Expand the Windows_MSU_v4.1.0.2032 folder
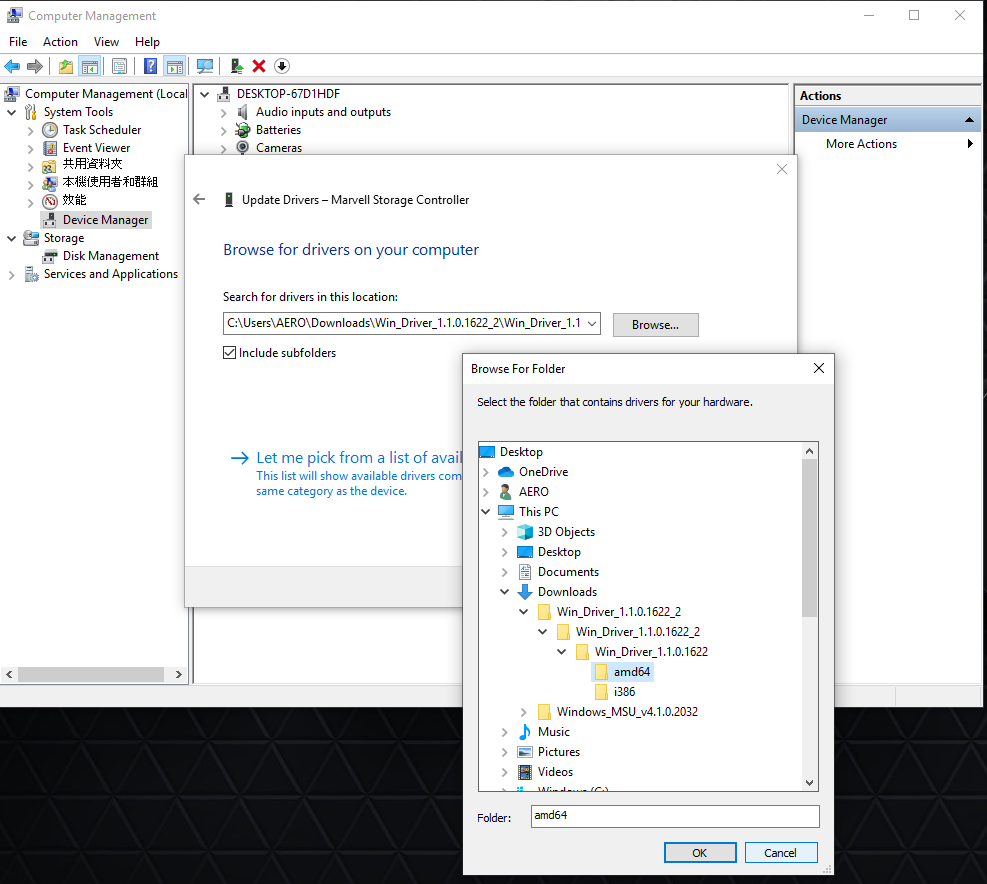The width and height of the screenshot is (987, 884). click(524, 712)
